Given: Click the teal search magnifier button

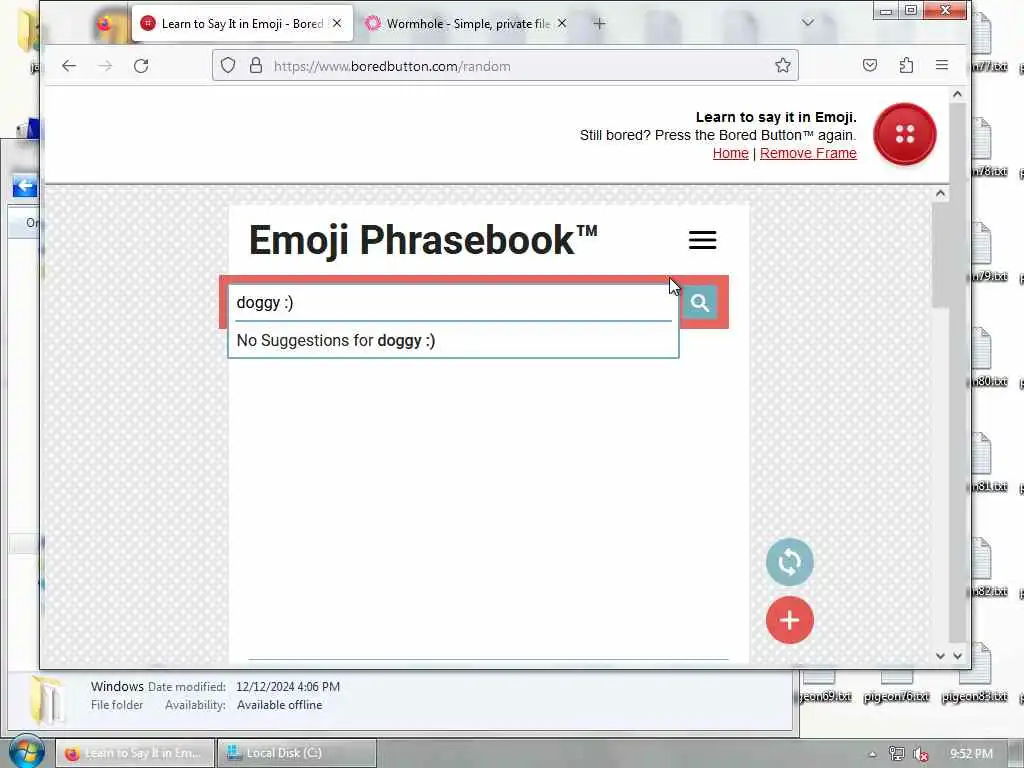Looking at the screenshot, I should pyautogui.click(x=699, y=302).
